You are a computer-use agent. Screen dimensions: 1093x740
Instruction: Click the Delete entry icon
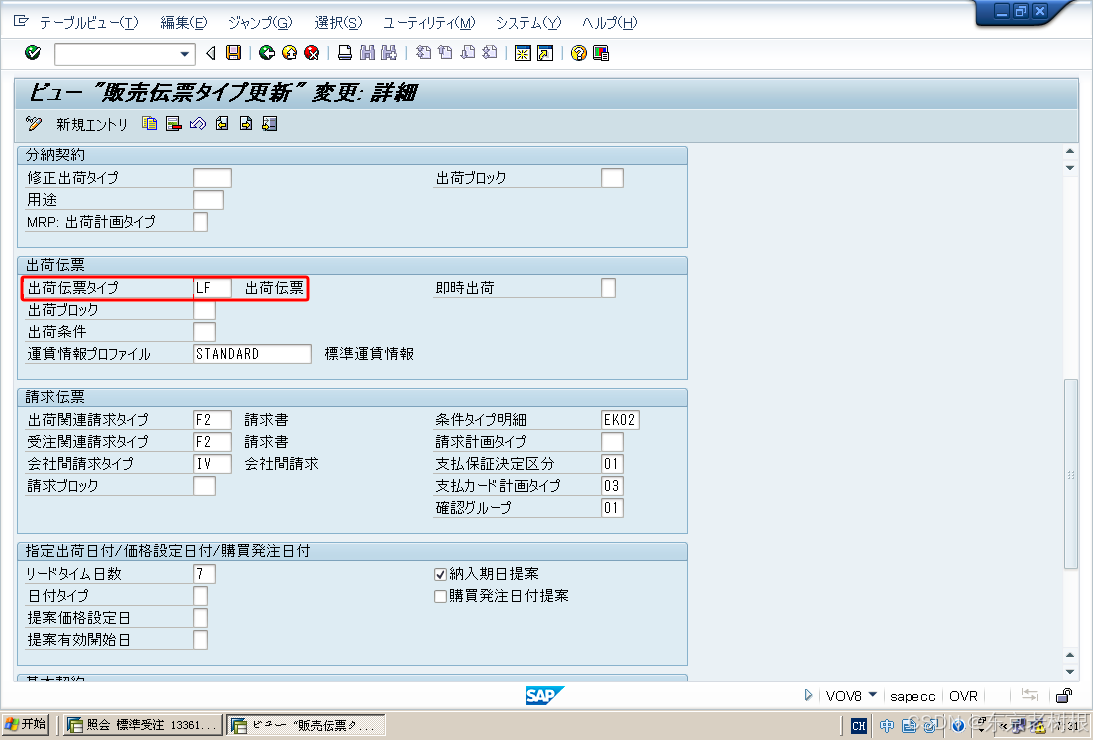(174, 124)
